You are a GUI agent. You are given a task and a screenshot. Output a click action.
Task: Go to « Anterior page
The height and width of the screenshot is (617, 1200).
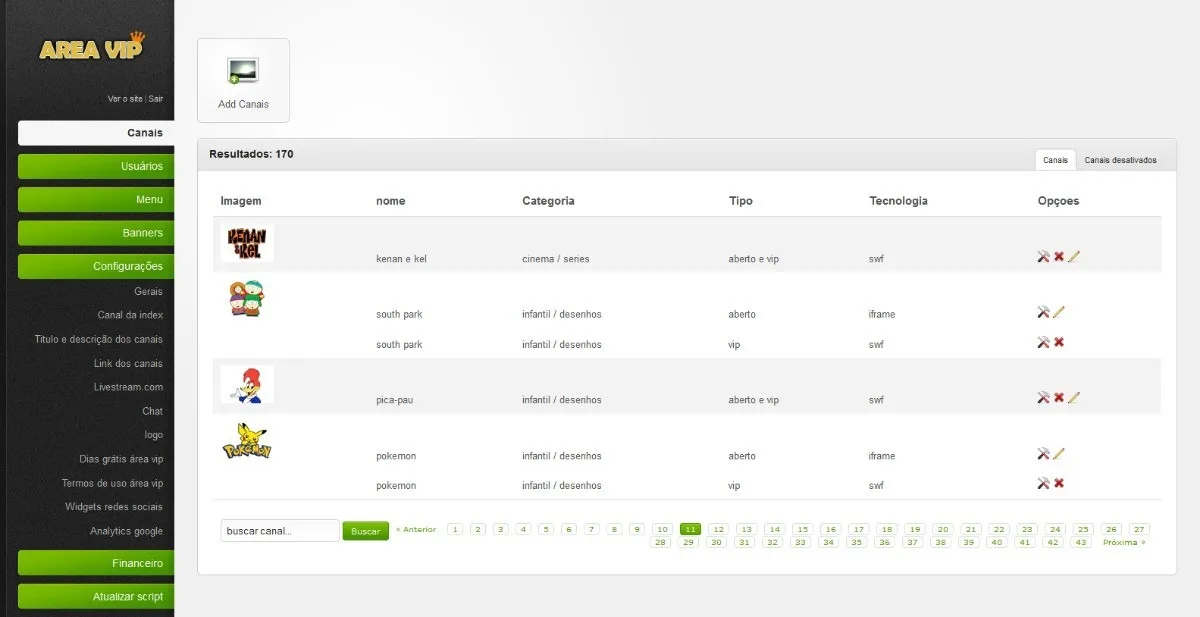[416, 529]
